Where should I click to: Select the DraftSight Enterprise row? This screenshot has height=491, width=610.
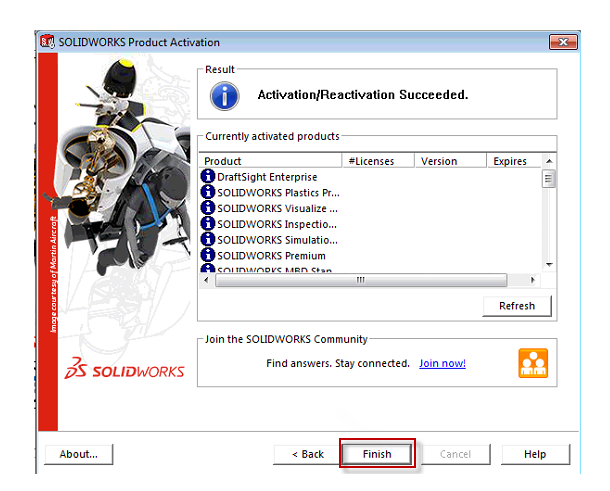pos(370,177)
